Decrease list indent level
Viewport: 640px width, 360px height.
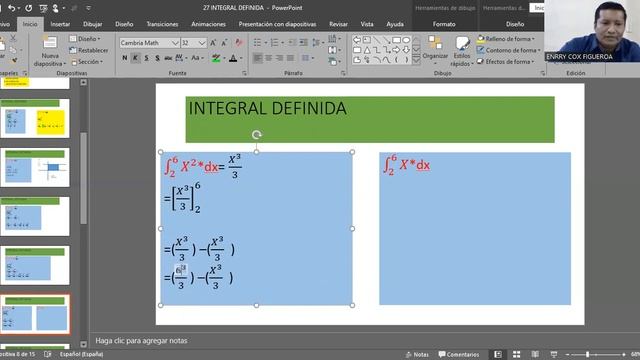(x=292, y=42)
